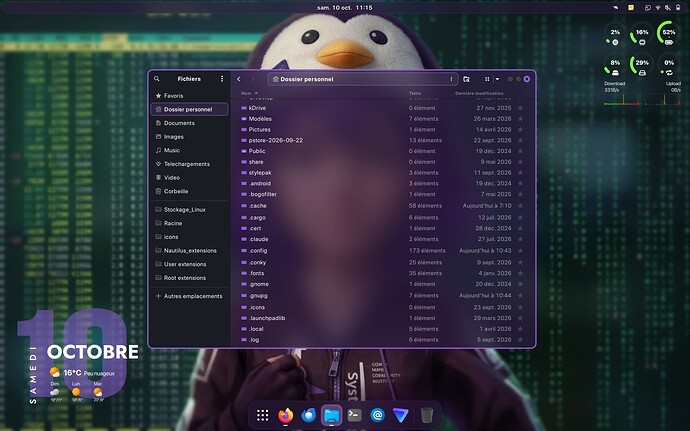The height and width of the screenshot is (431, 690).
Task: Launch Thunderbird from the dock
Action: point(308,415)
